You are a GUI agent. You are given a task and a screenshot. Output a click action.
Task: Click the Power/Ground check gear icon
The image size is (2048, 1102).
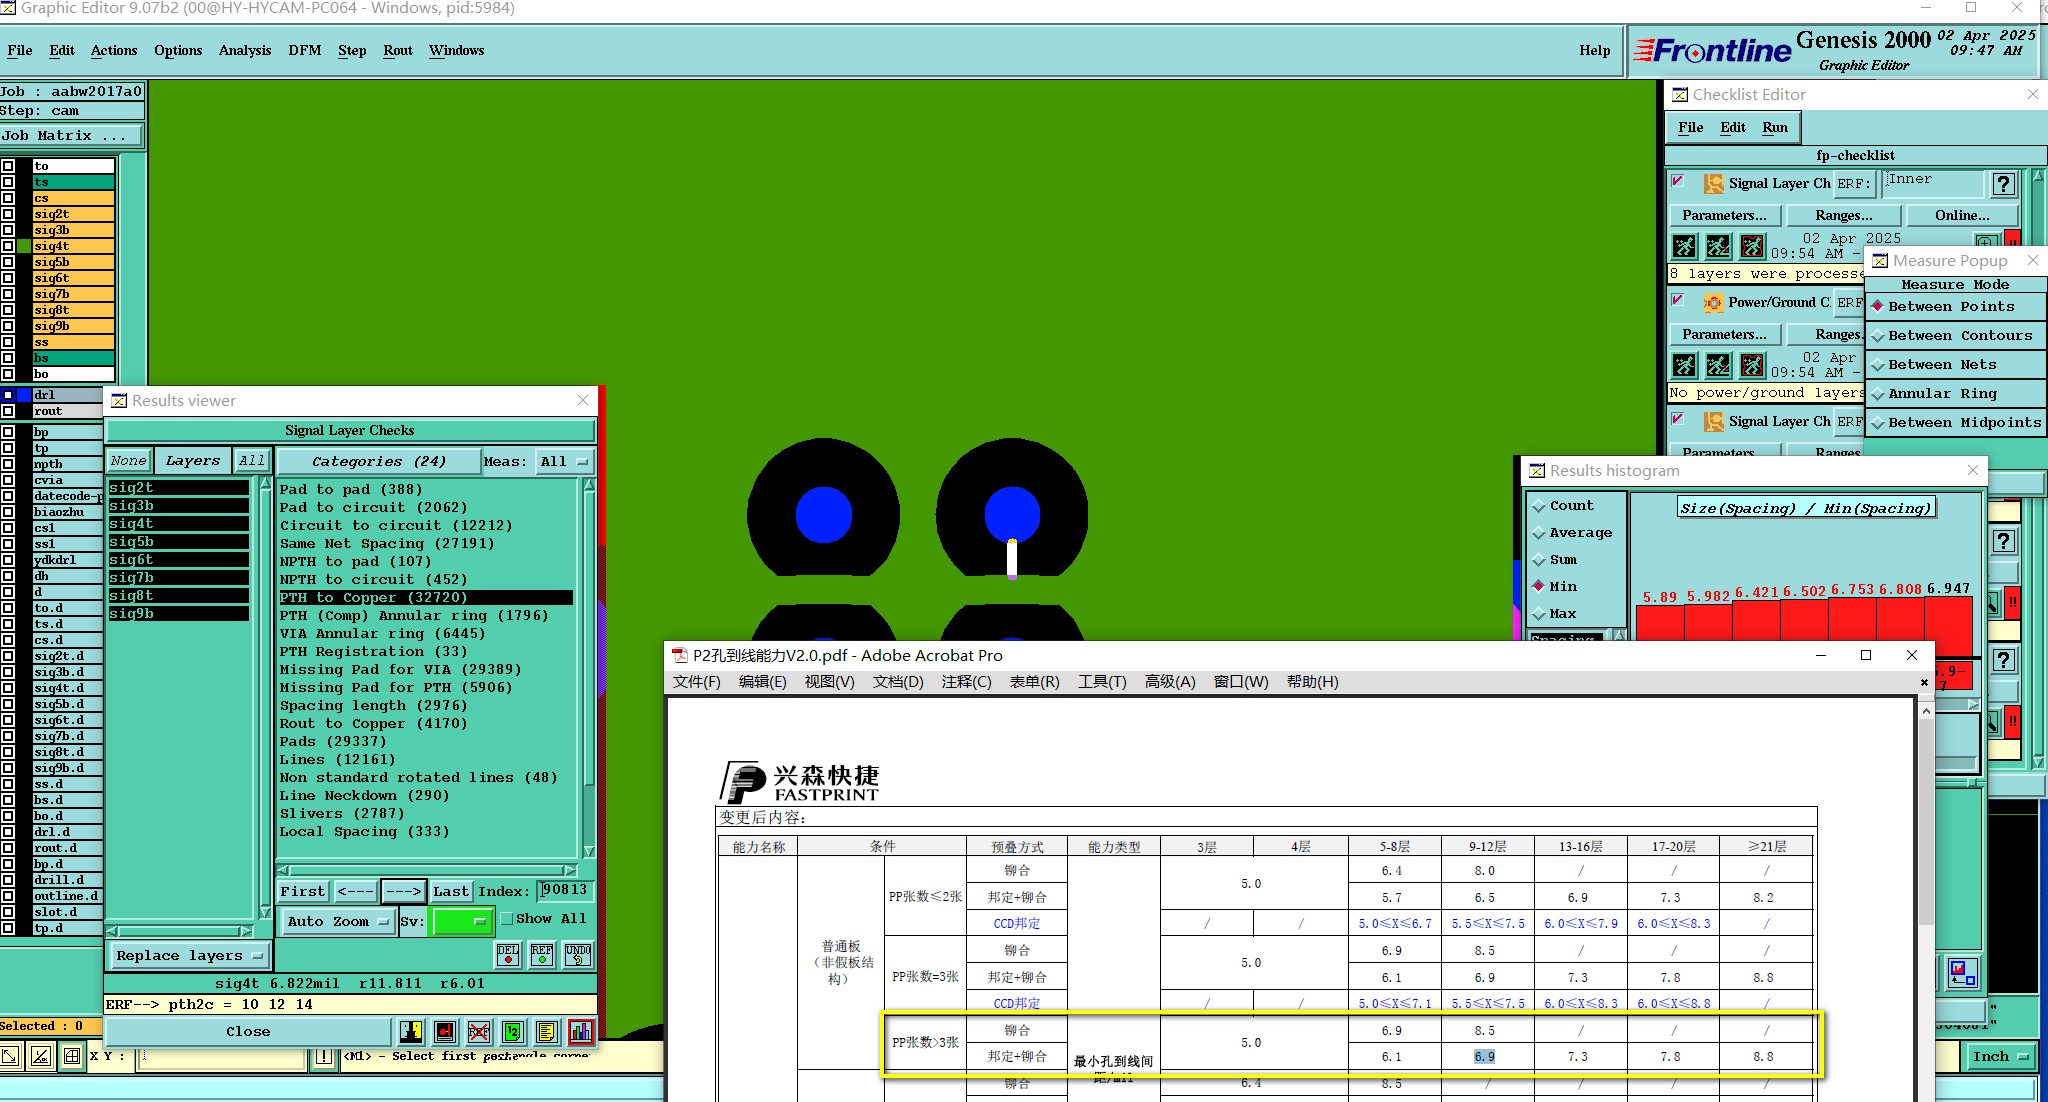(x=1714, y=303)
